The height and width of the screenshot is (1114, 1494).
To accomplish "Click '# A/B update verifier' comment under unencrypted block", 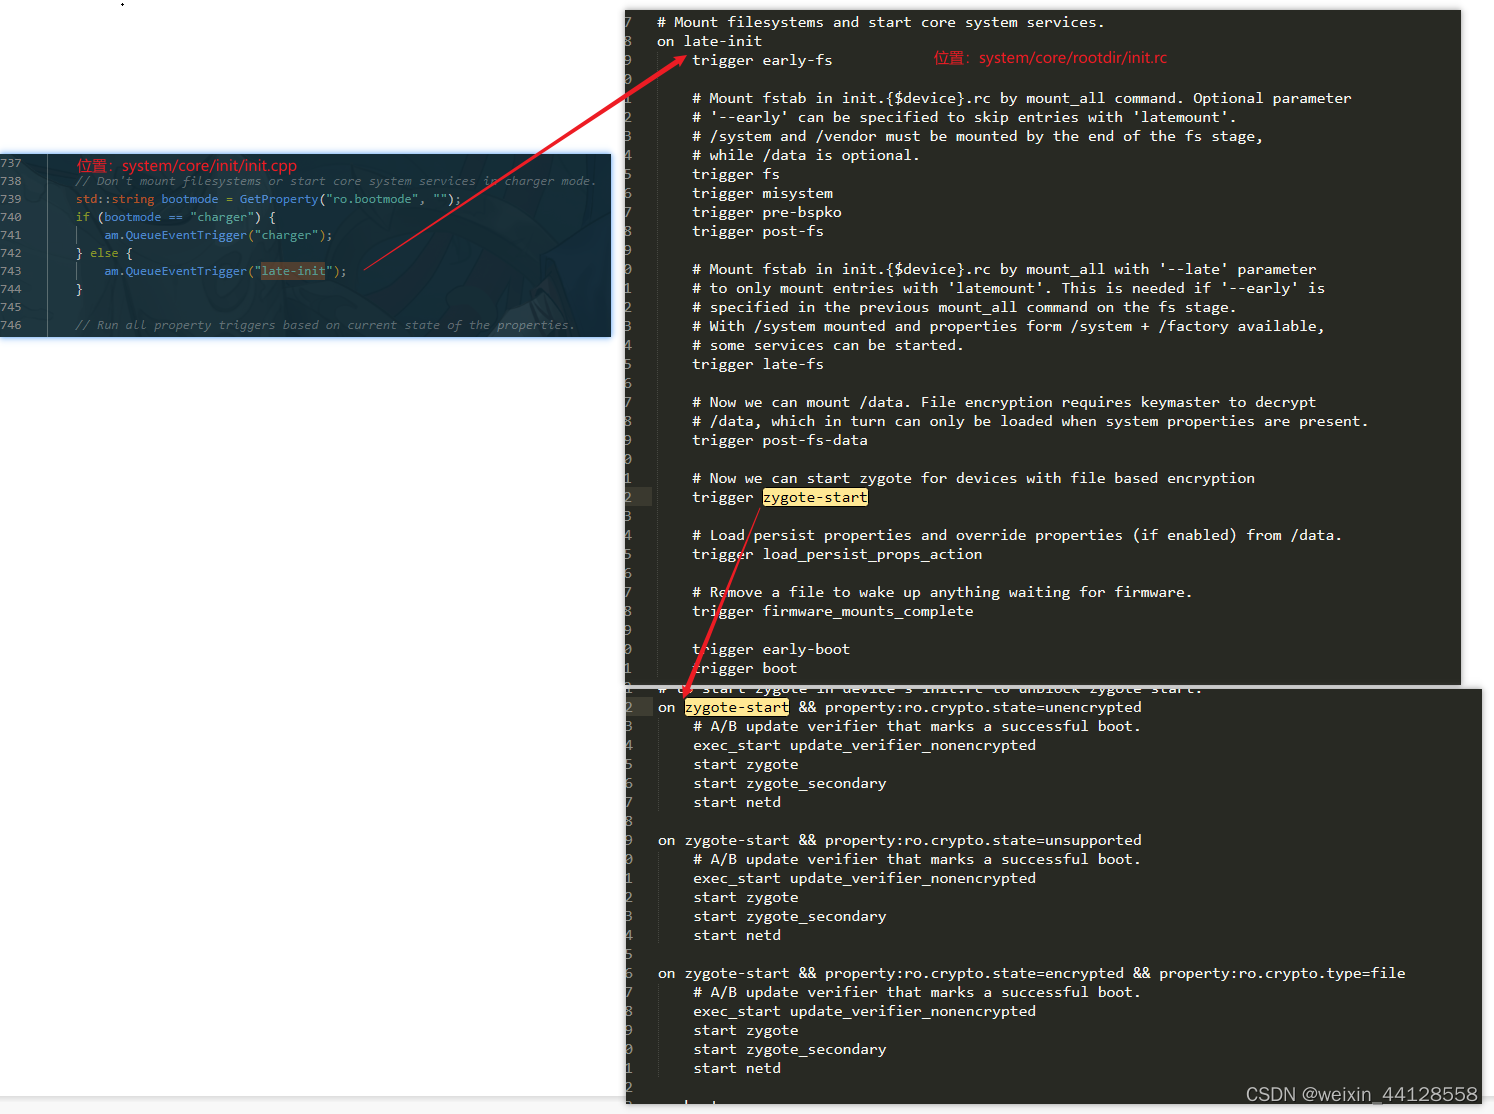I will [917, 726].
